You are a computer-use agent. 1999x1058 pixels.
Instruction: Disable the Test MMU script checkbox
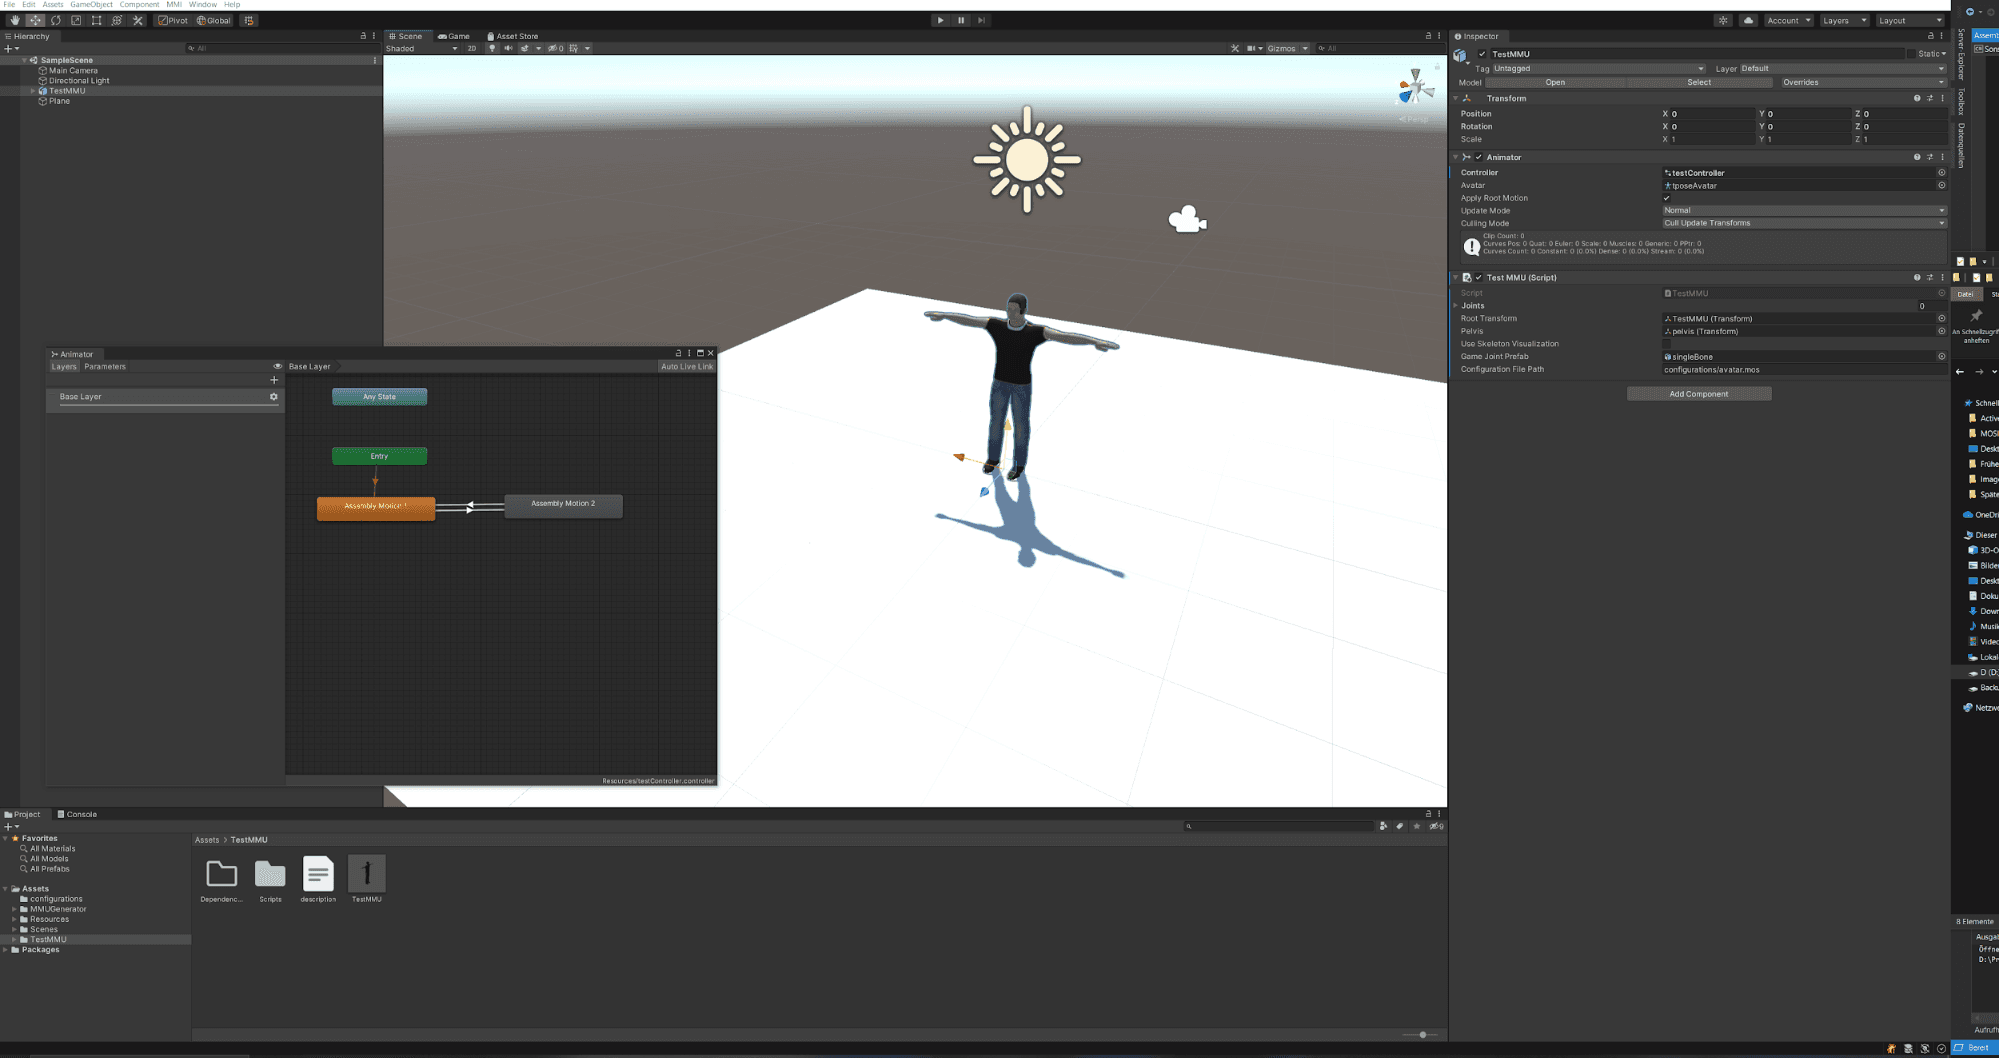point(1479,277)
